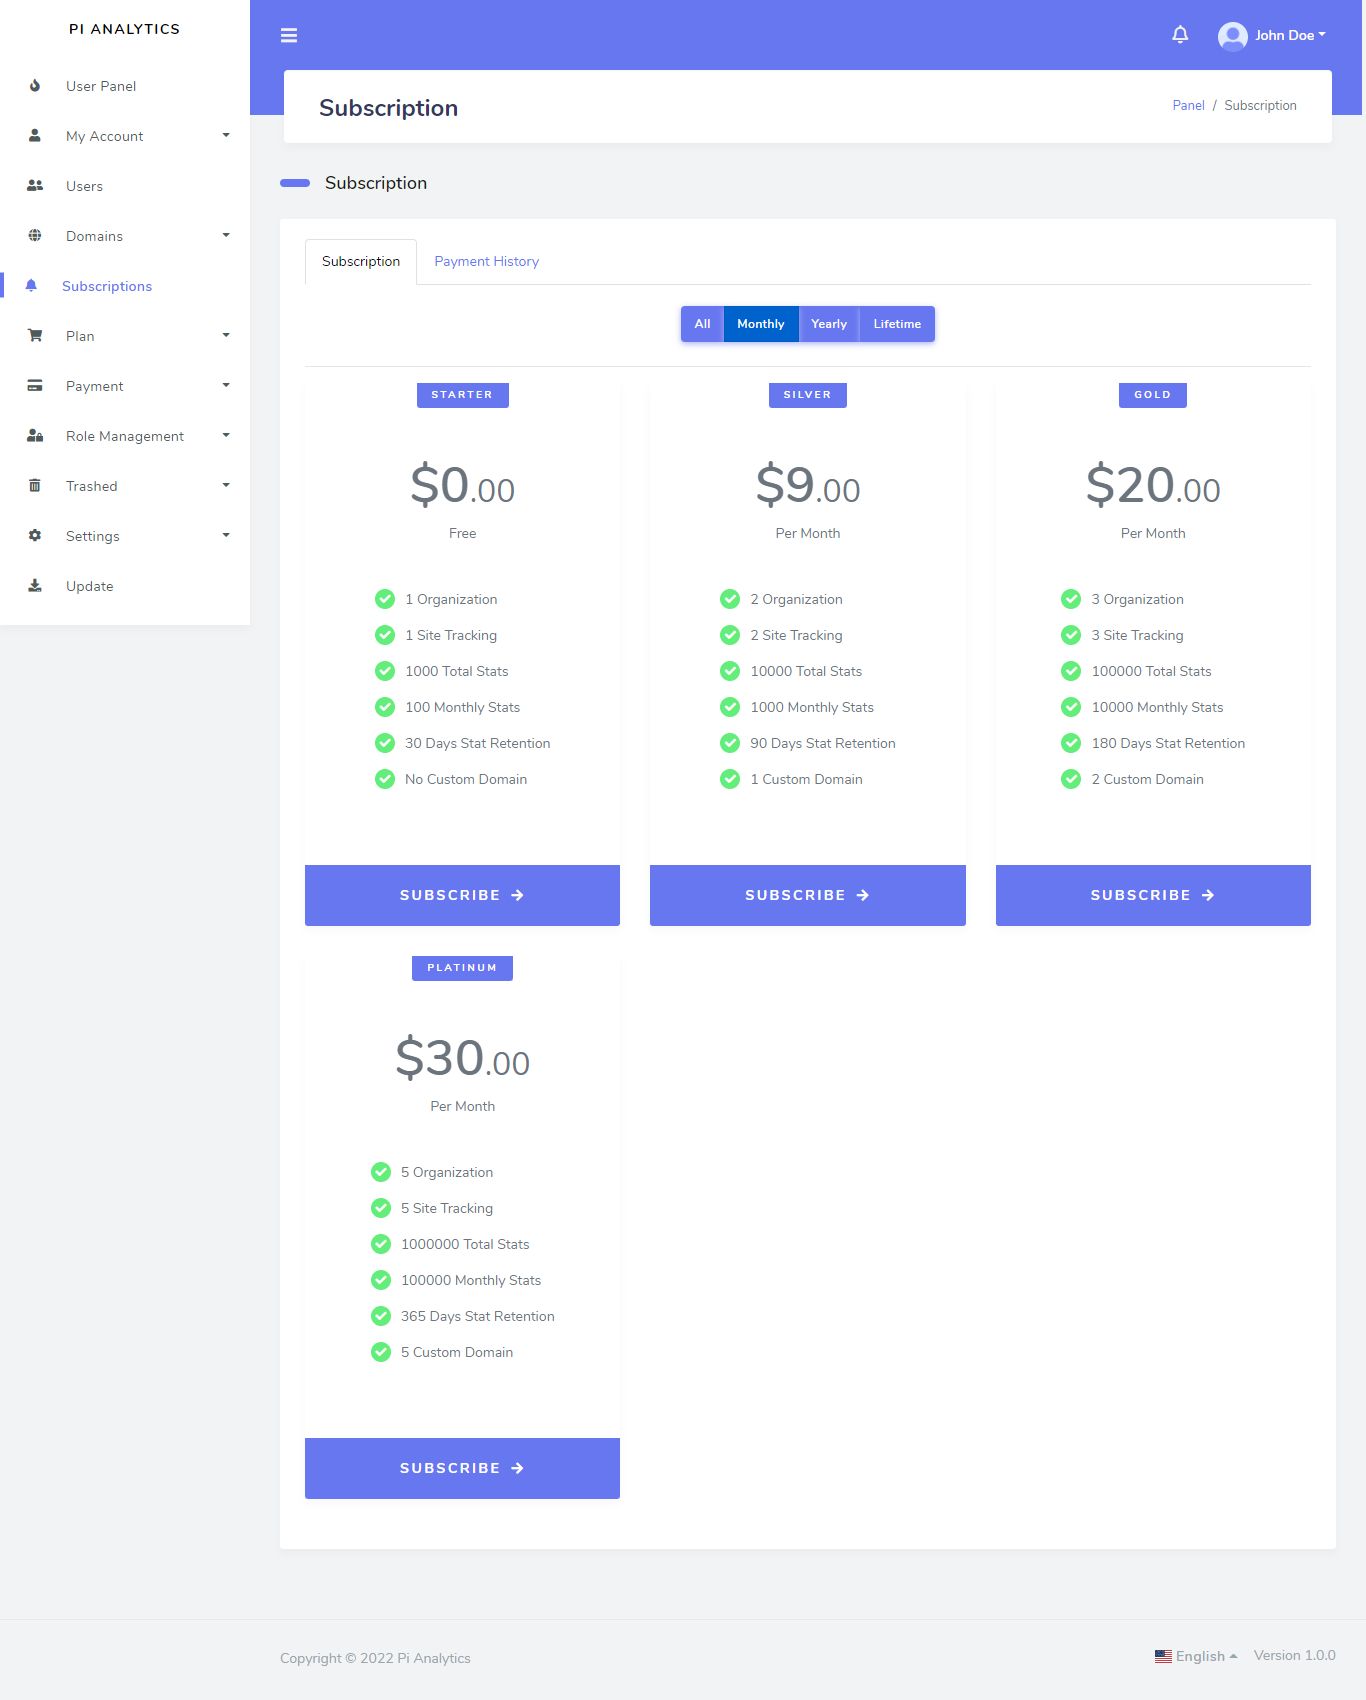Click the PLATINUM plan badge
This screenshot has height=1700, width=1366.
(462, 968)
